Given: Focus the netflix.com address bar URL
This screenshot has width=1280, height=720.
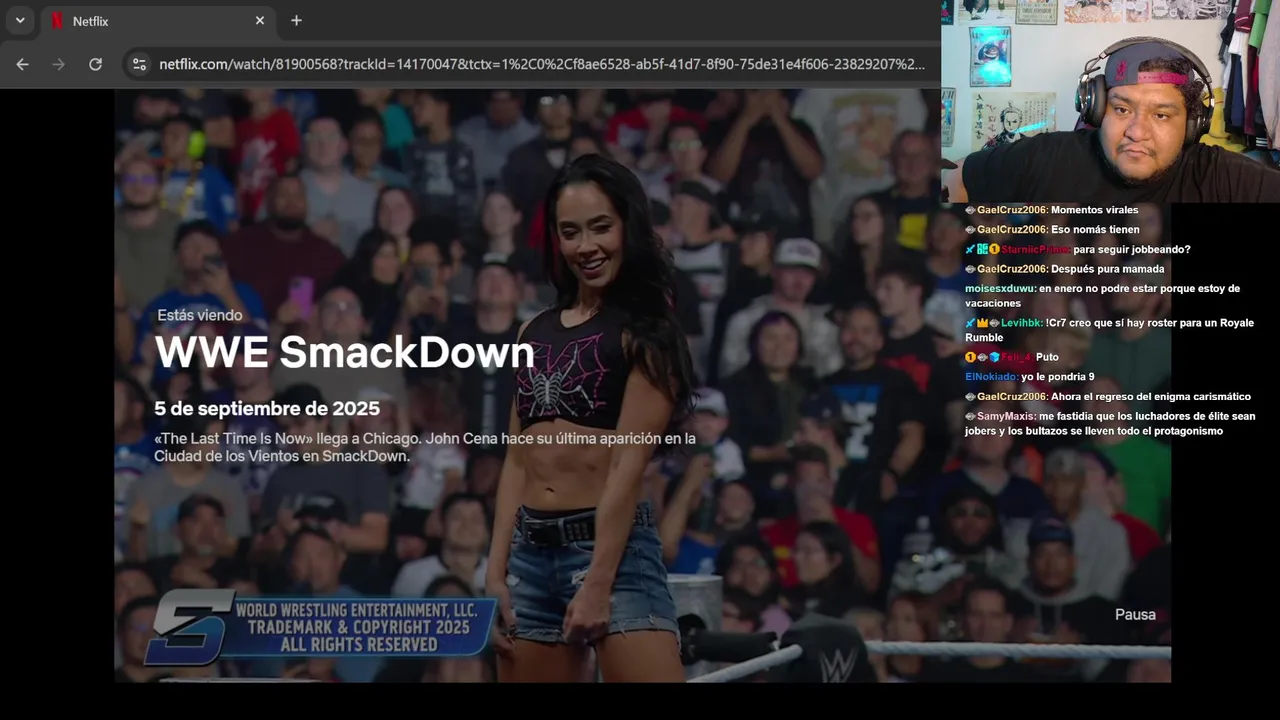Looking at the screenshot, I should point(542,64).
